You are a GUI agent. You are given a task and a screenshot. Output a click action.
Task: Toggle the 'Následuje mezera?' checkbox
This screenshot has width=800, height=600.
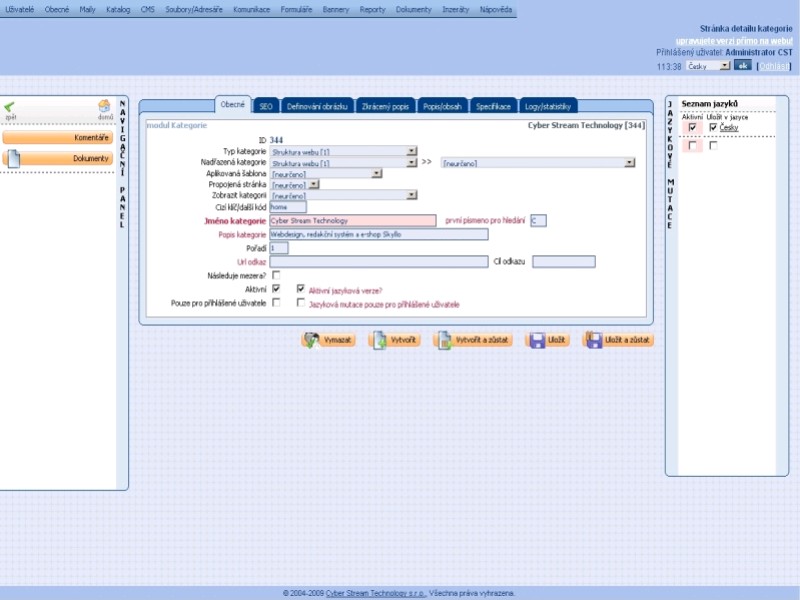point(276,274)
